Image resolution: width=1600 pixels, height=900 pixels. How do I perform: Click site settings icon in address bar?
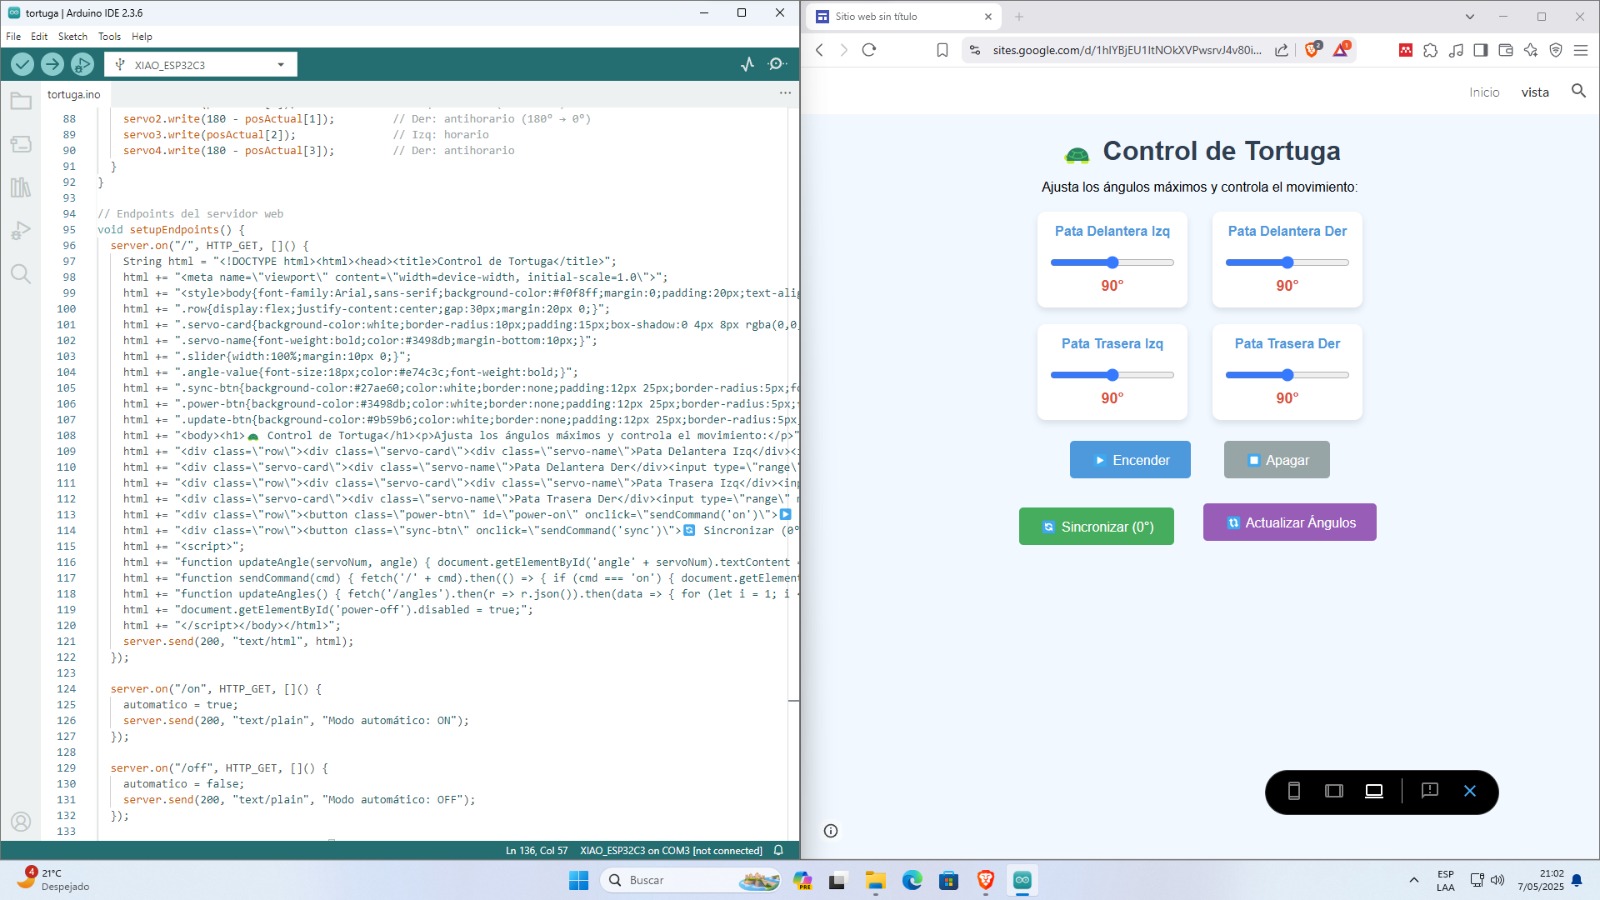coord(975,50)
